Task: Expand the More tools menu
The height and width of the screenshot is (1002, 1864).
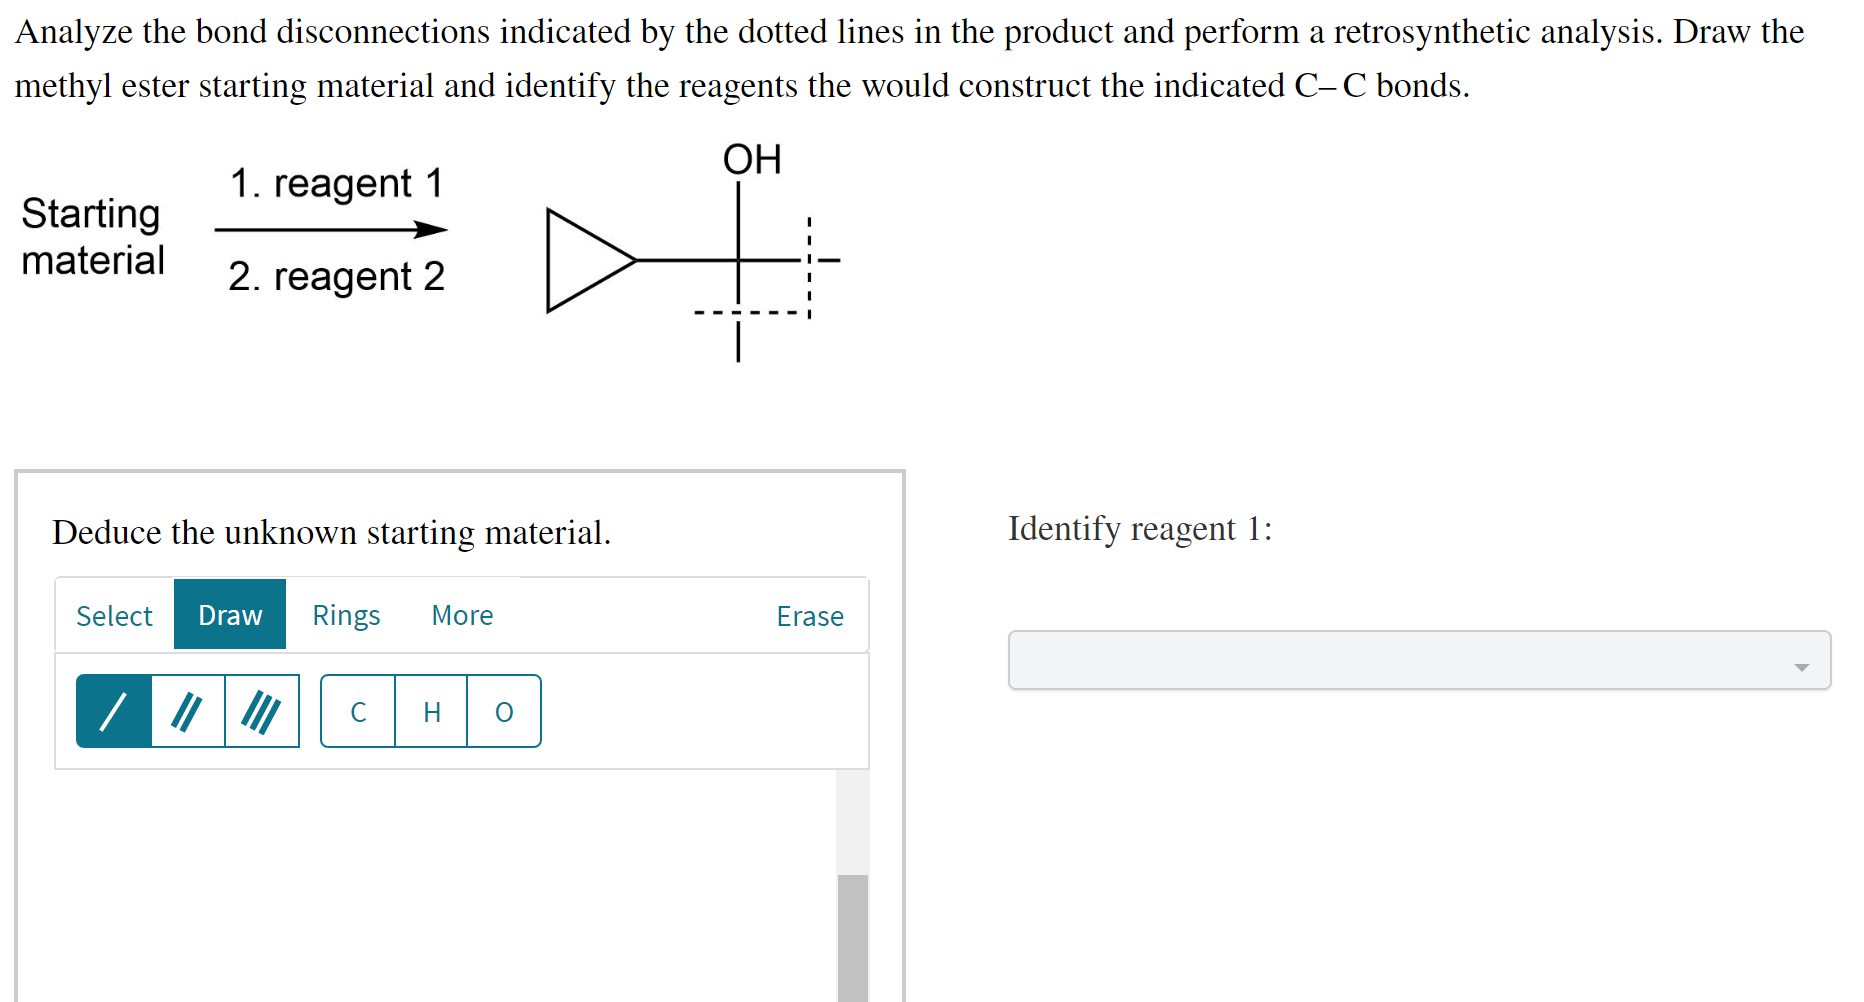Action: coord(461,615)
